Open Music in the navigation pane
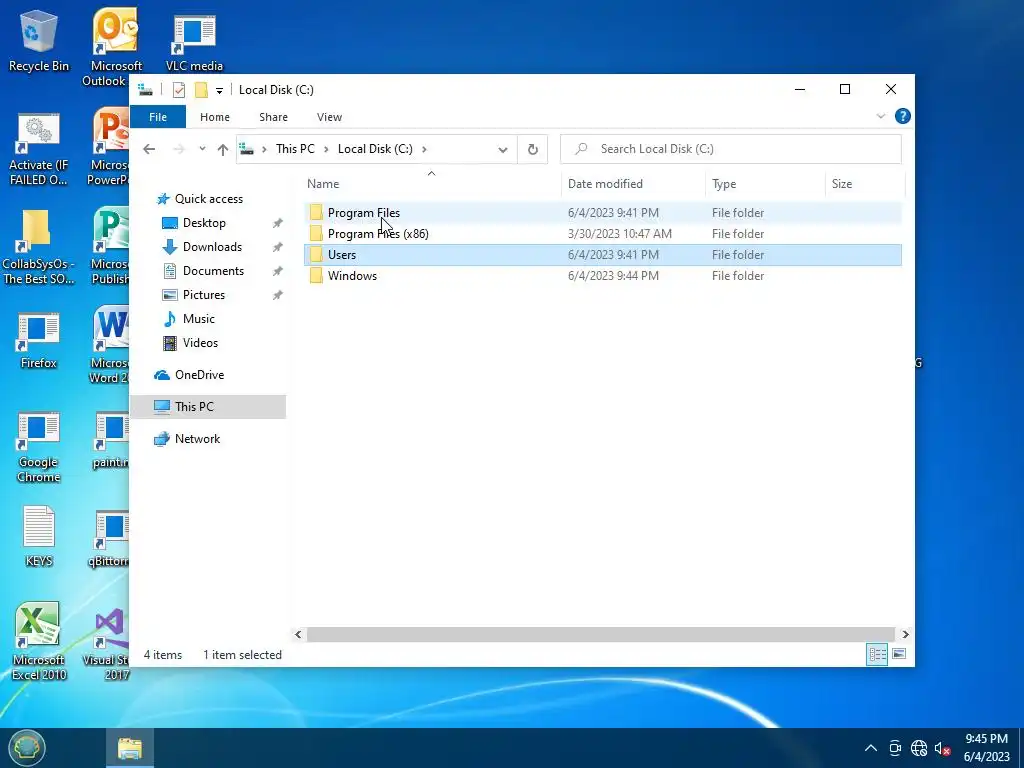The width and height of the screenshot is (1024, 768). tap(199, 319)
